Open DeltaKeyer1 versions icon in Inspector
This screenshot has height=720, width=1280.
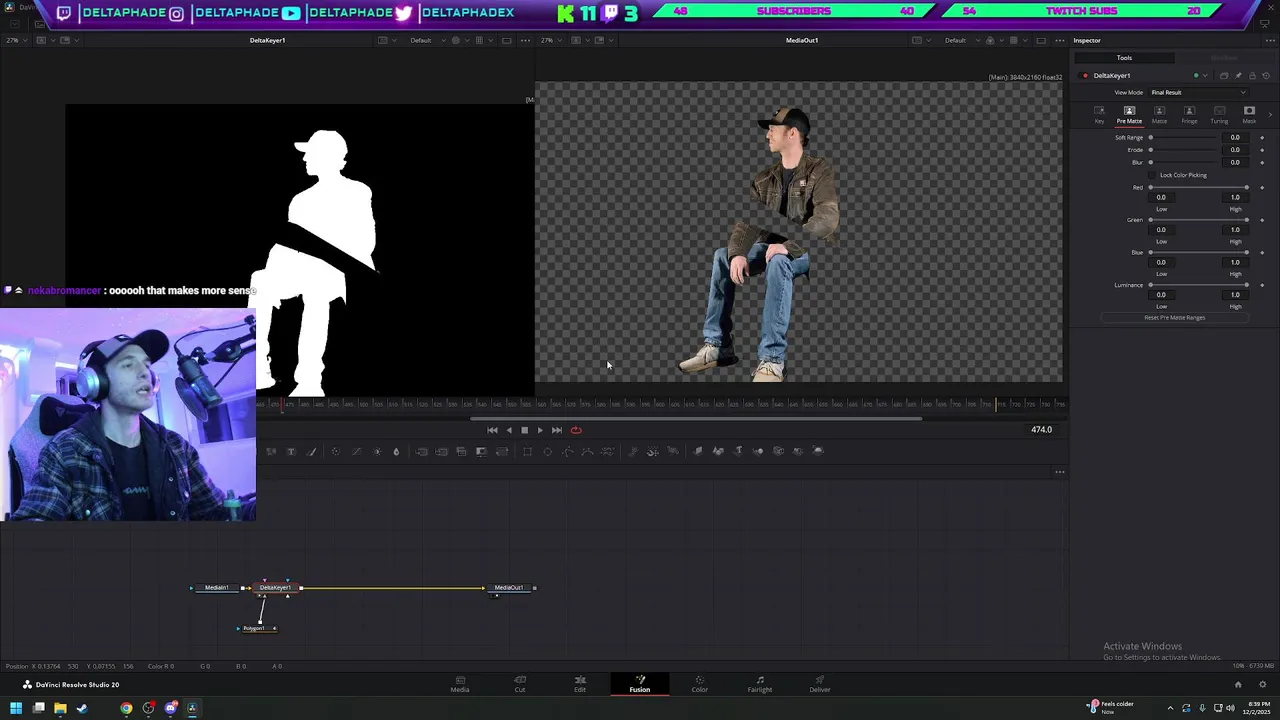1224,76
